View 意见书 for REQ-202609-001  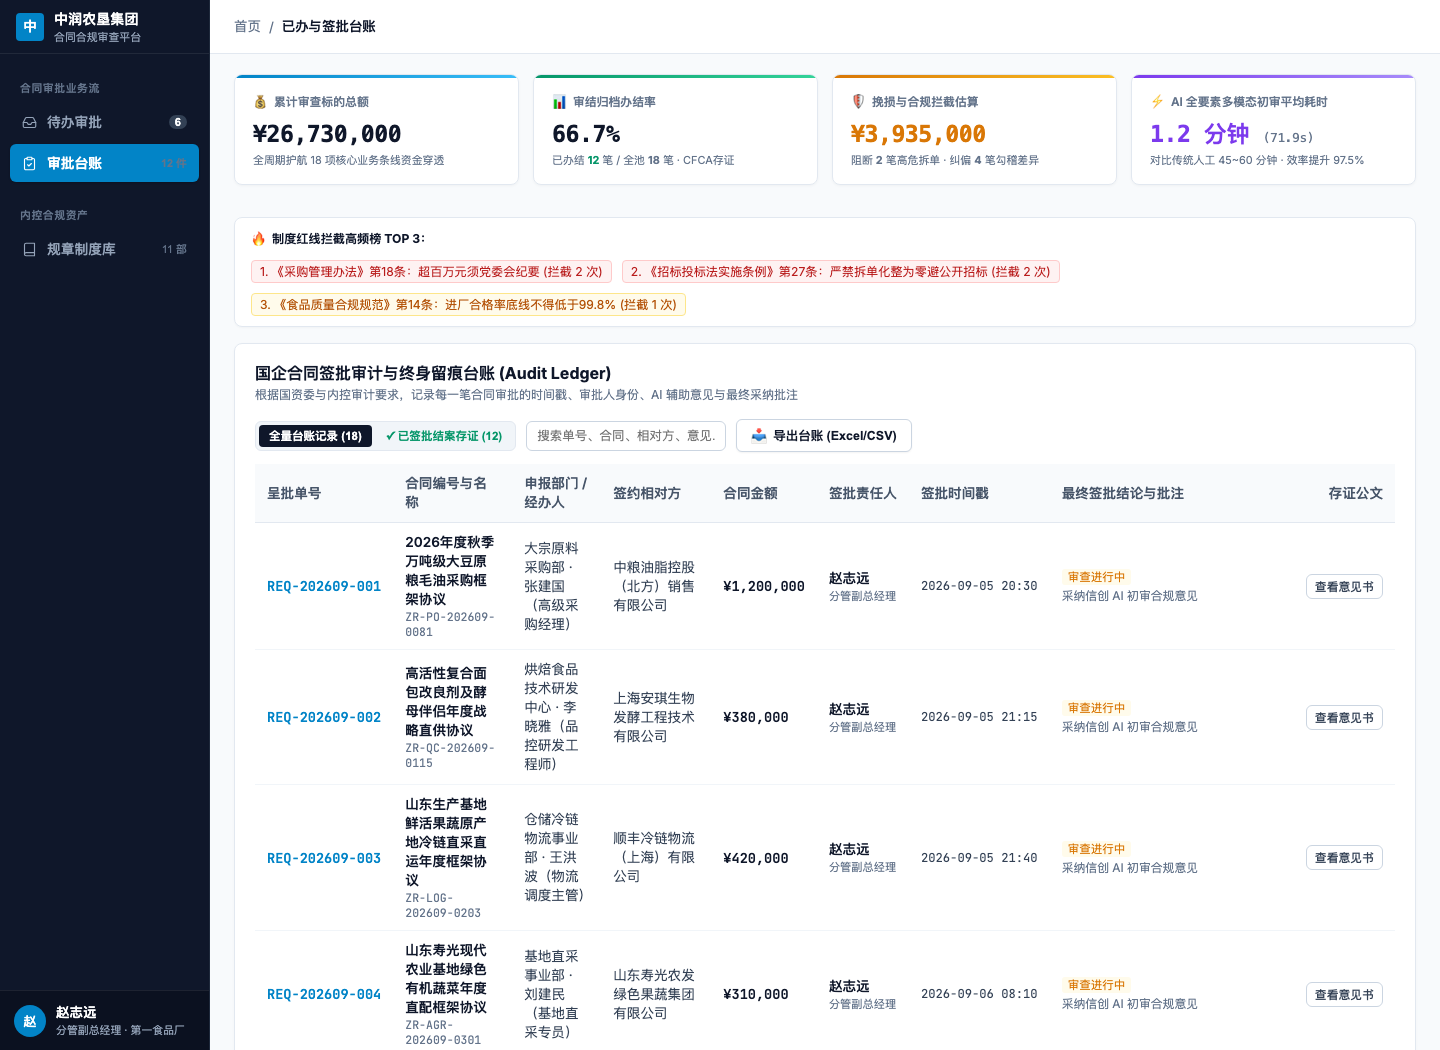1344,587
